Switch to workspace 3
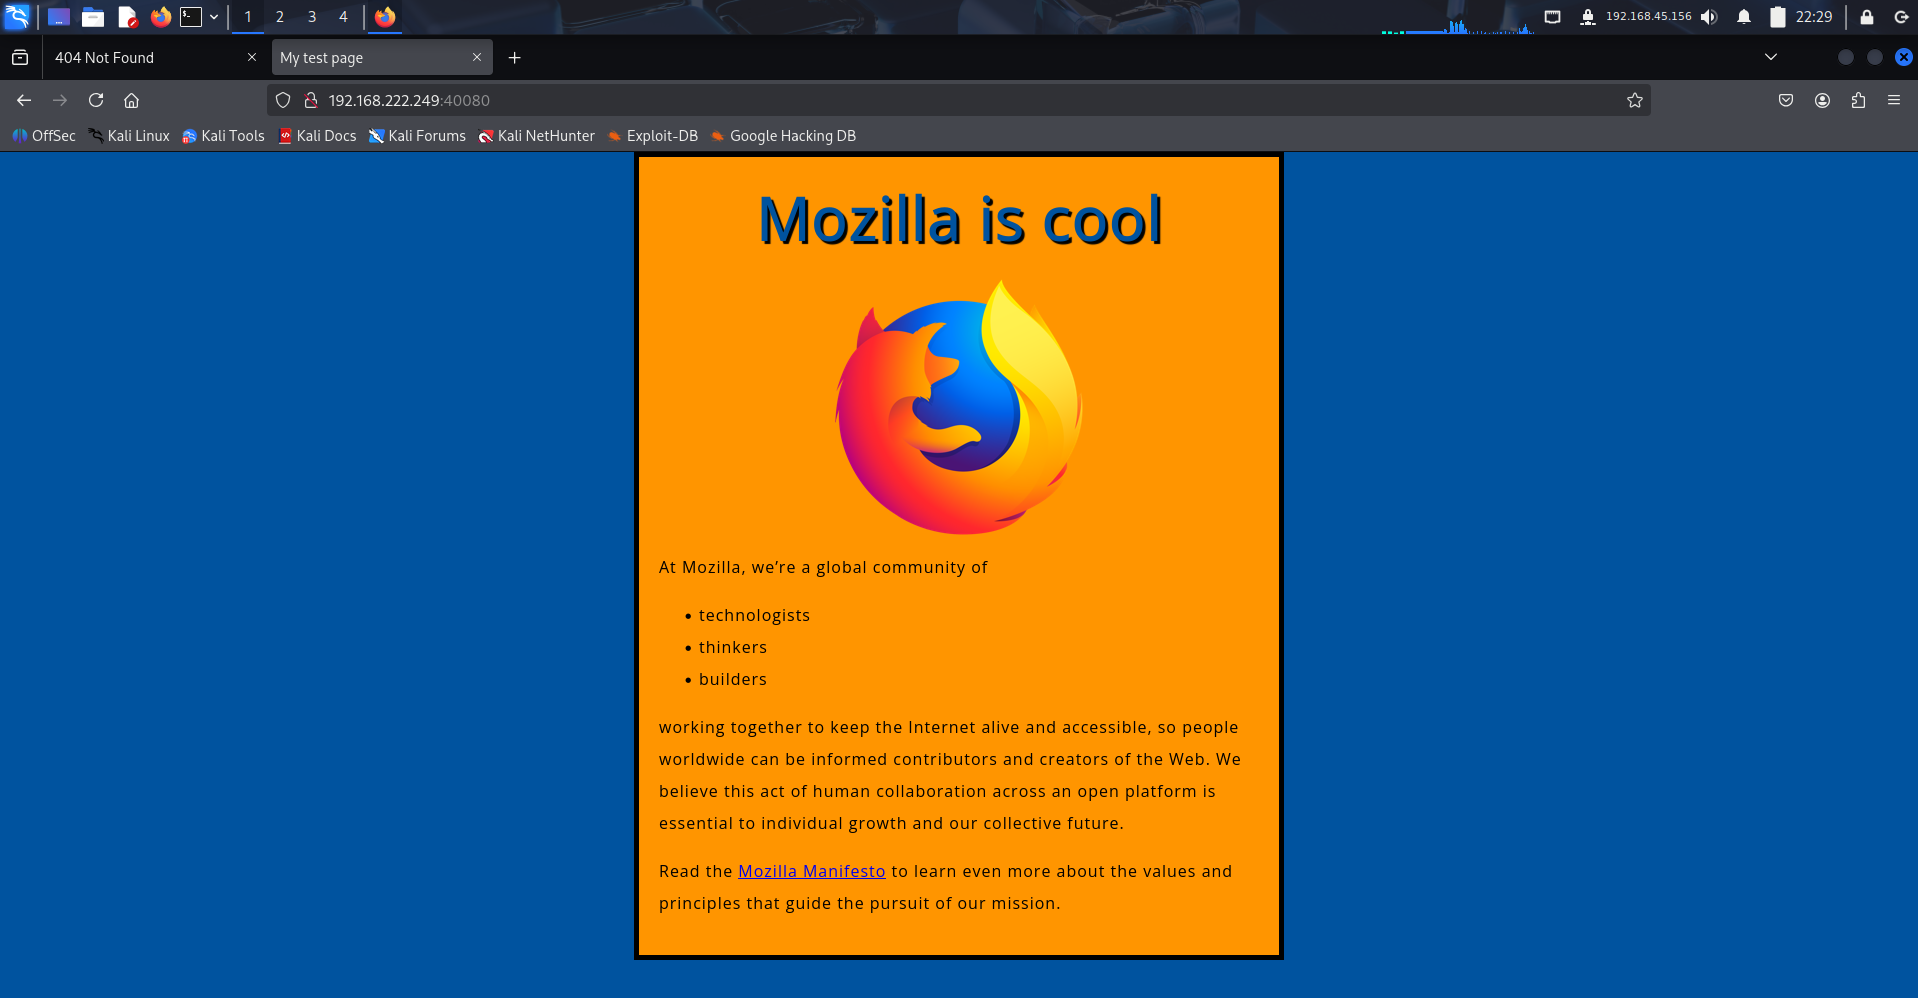The width and height of the screenshot is (1918, 998). [312, 16]
